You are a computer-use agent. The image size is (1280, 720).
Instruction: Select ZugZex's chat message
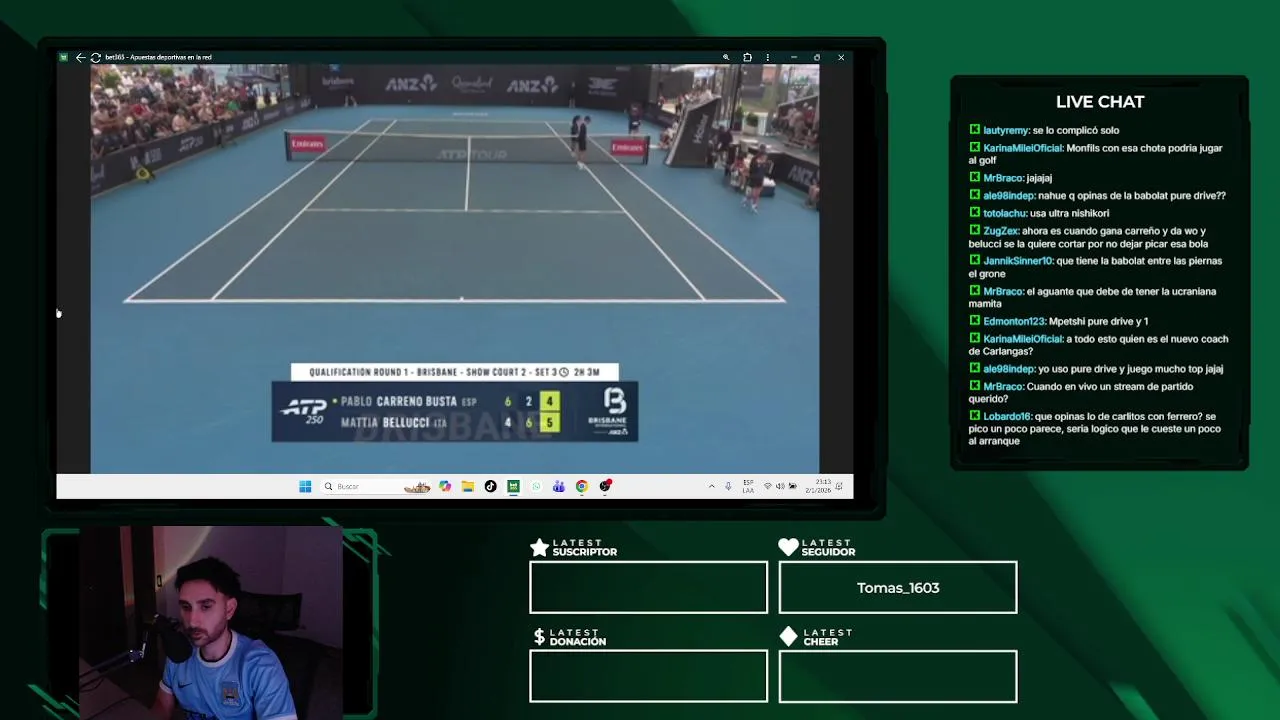(x=1096, y=237)
